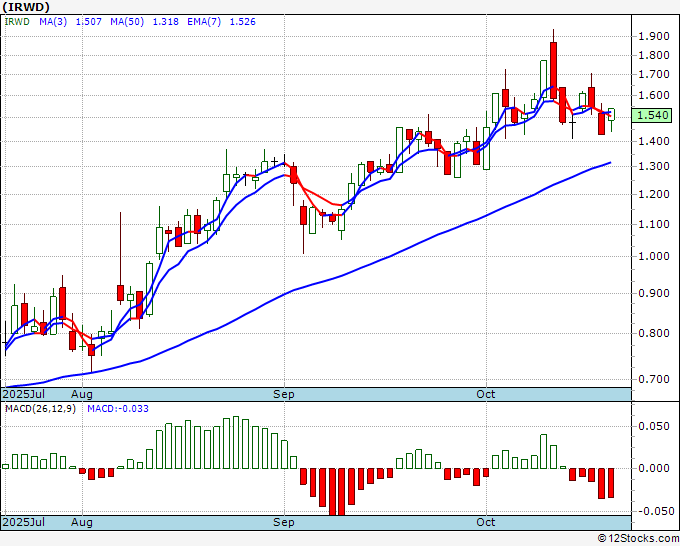Click the 0.900 price axis label
The image size is (680, 546).
click(654, 293)
